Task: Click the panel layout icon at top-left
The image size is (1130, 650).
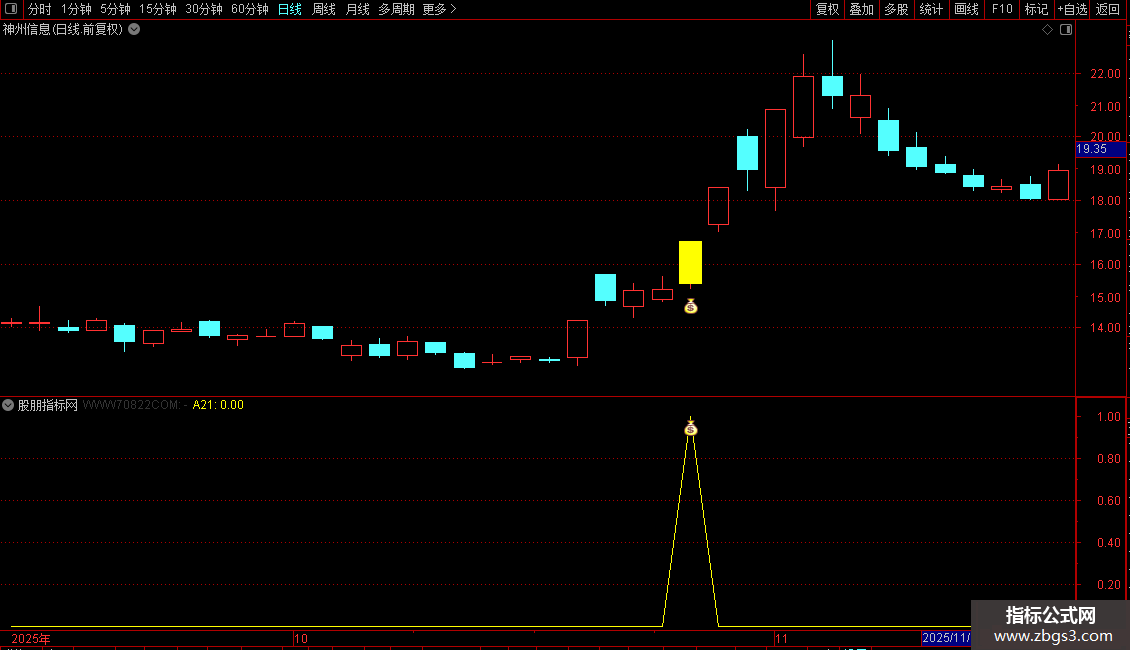Action: (x=11, y=9)
